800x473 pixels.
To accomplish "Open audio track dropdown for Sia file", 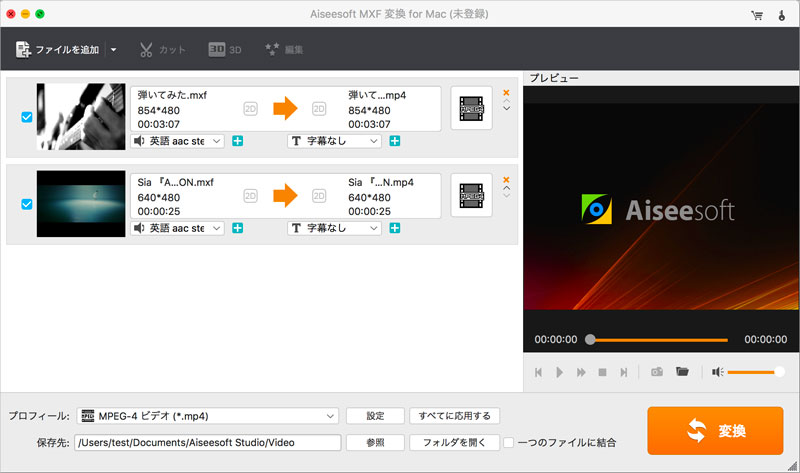I will click(178, 228).
